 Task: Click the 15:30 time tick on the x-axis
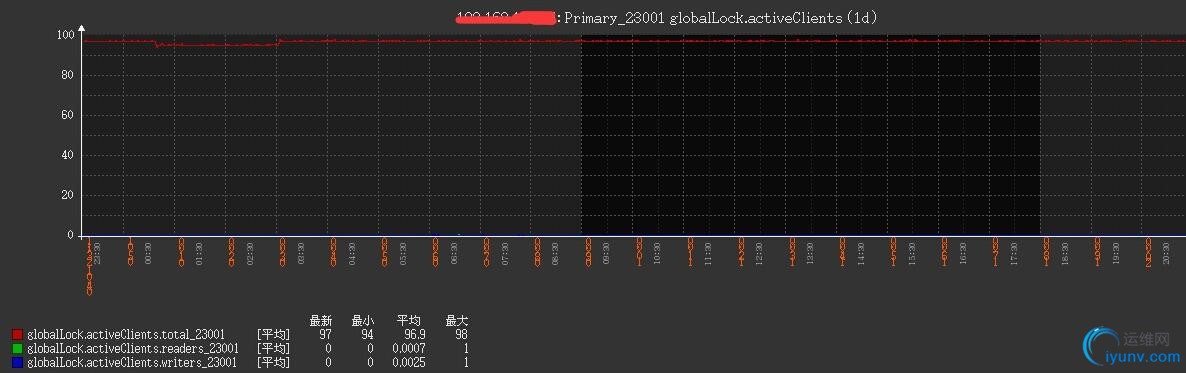tap(911, 253)
